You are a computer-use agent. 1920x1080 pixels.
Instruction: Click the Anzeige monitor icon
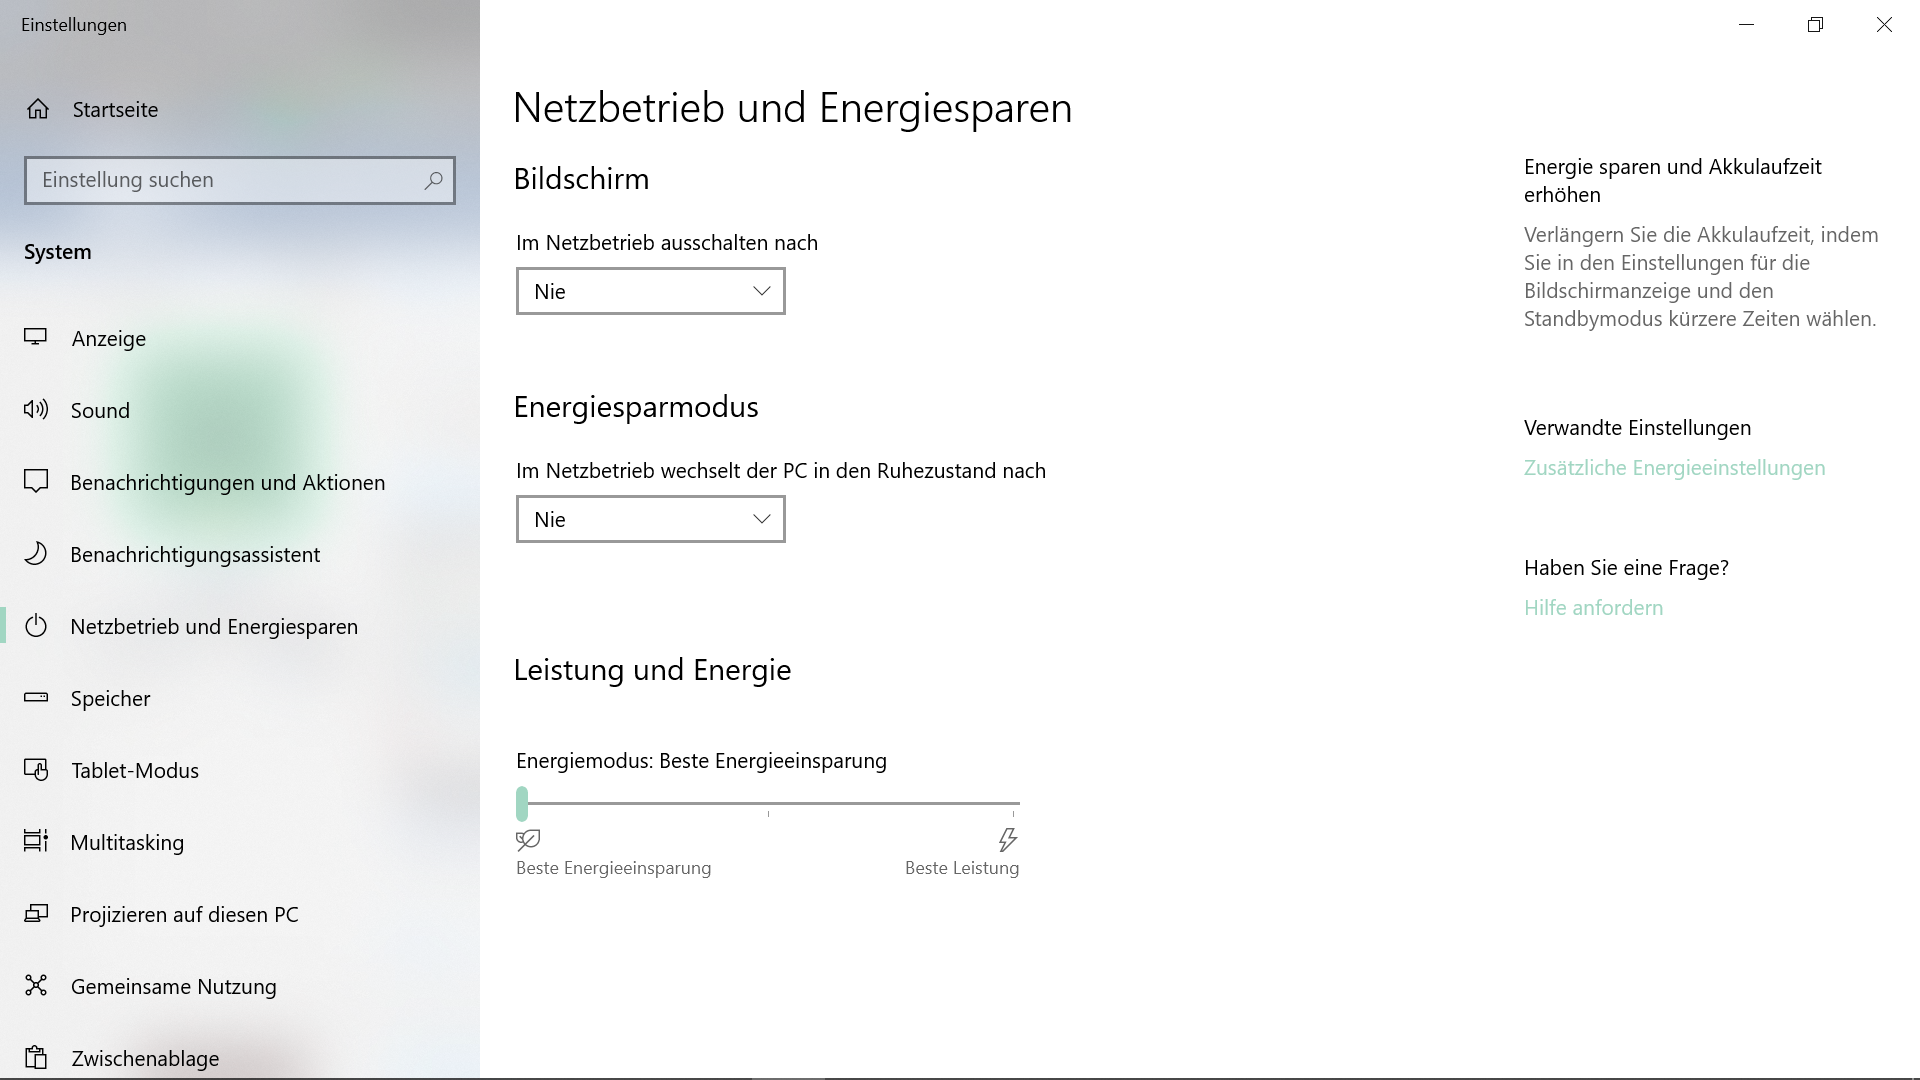36,338
